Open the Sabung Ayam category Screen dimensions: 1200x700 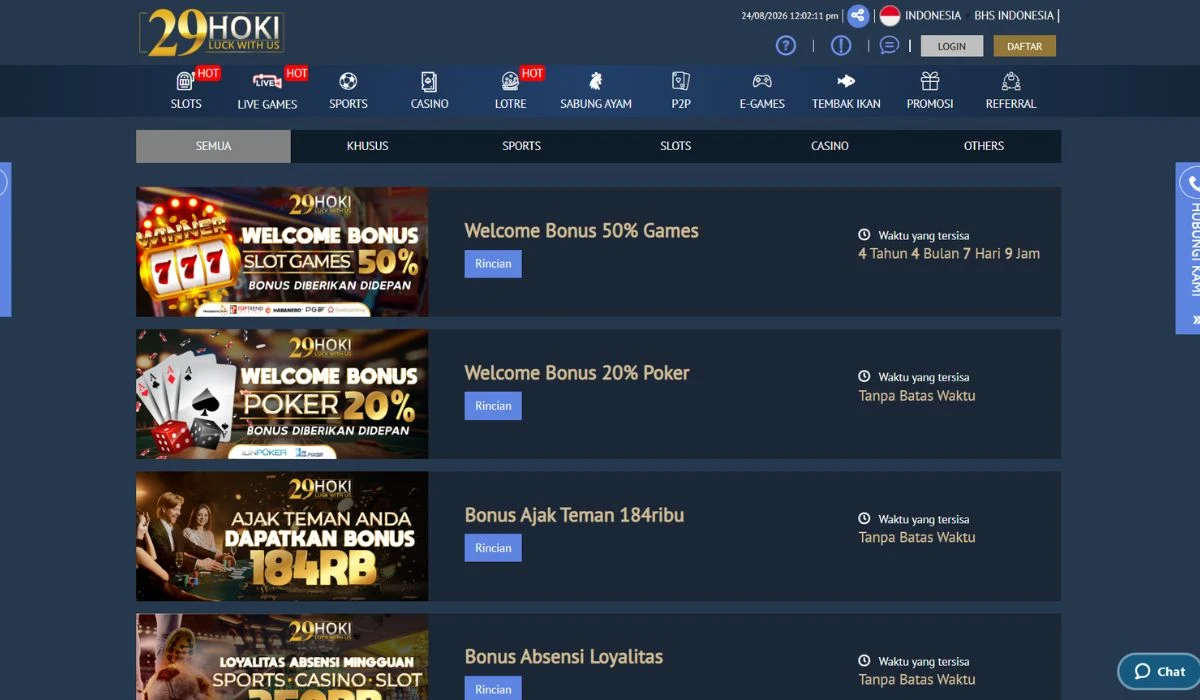pyautogui.click(x=596, y=91)
